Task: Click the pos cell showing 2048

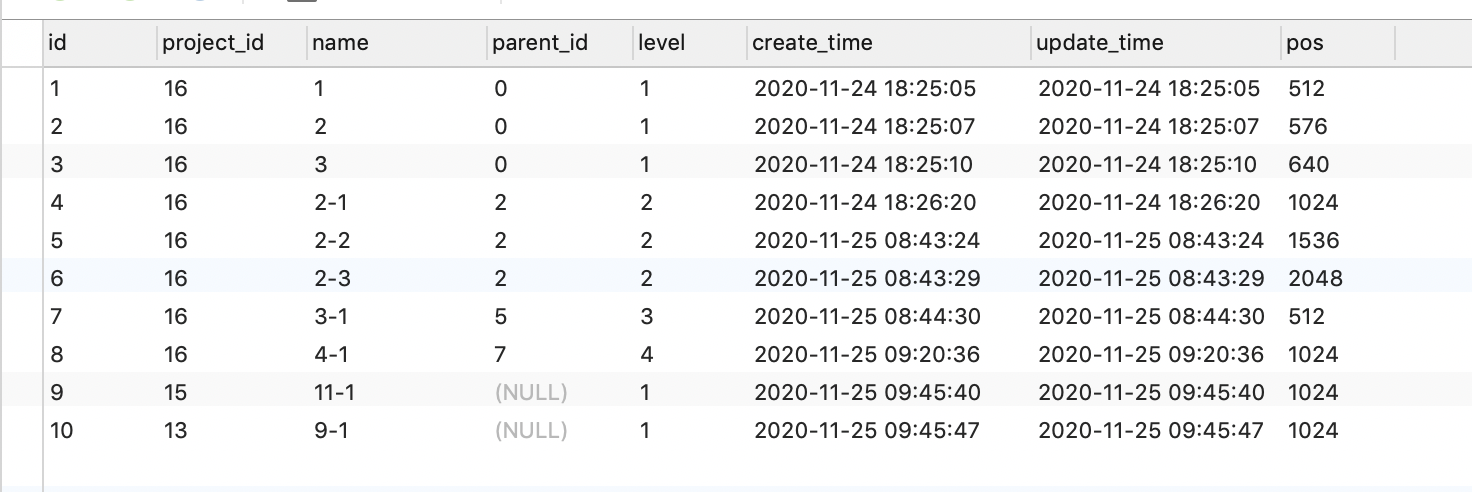Action: 1338,279
